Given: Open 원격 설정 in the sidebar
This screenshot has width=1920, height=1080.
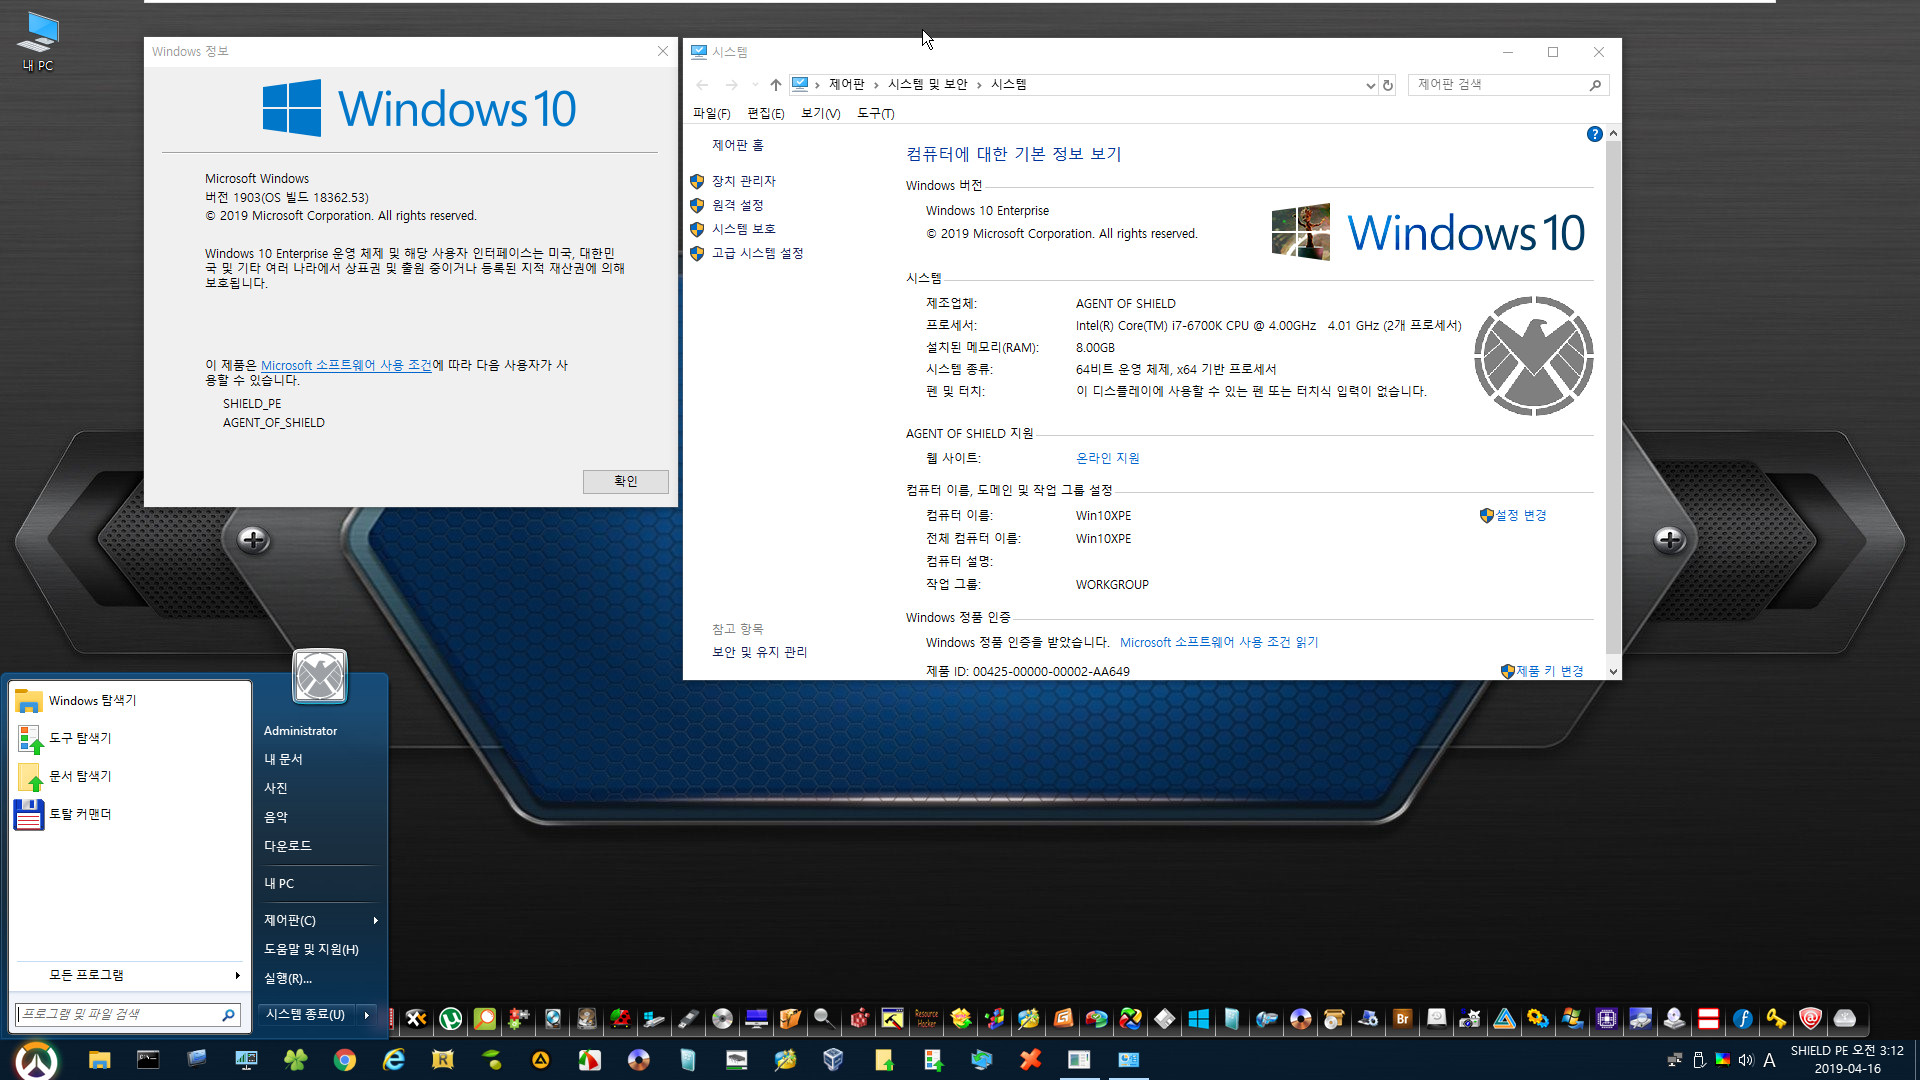Looking at the screenshot, I should coord(737,205).
